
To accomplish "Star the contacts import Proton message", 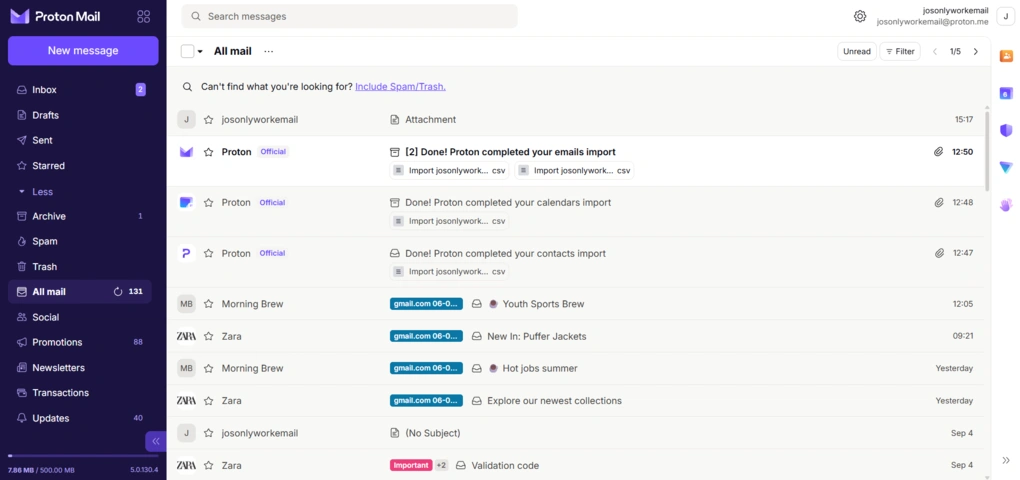I will pos(208,253).
